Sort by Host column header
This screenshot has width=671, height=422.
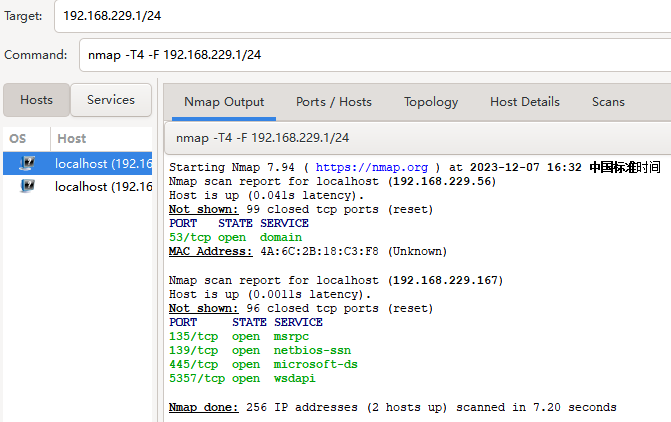[101, 139]
